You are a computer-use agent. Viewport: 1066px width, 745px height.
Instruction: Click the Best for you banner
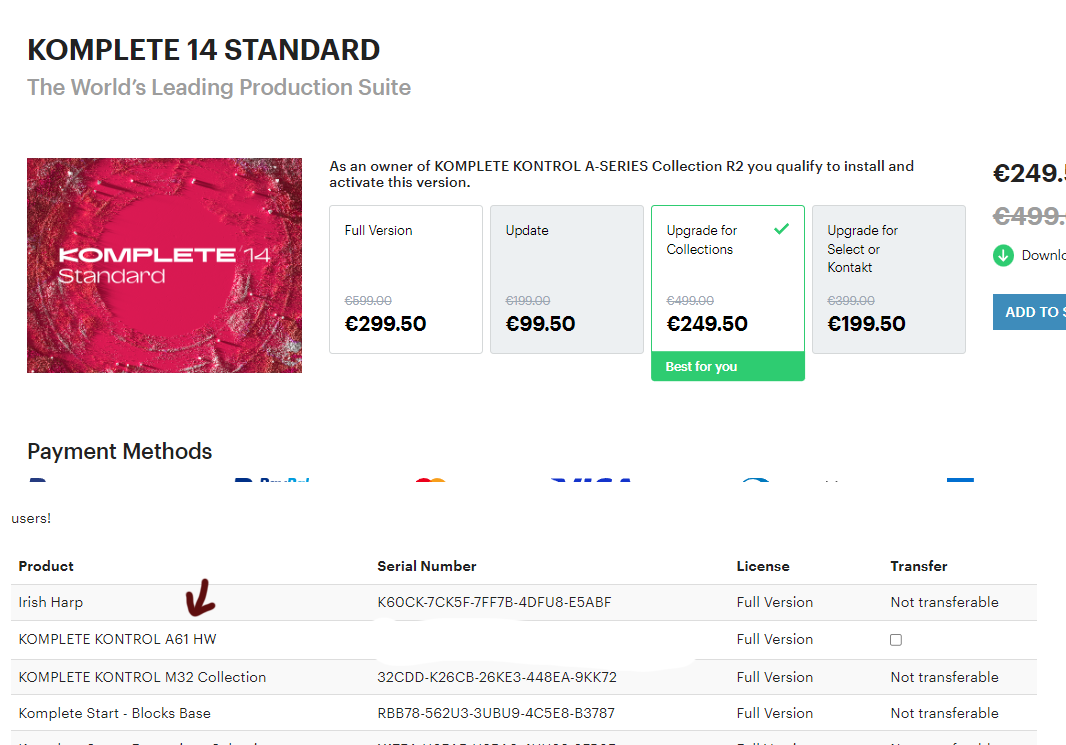pos(727,366)
